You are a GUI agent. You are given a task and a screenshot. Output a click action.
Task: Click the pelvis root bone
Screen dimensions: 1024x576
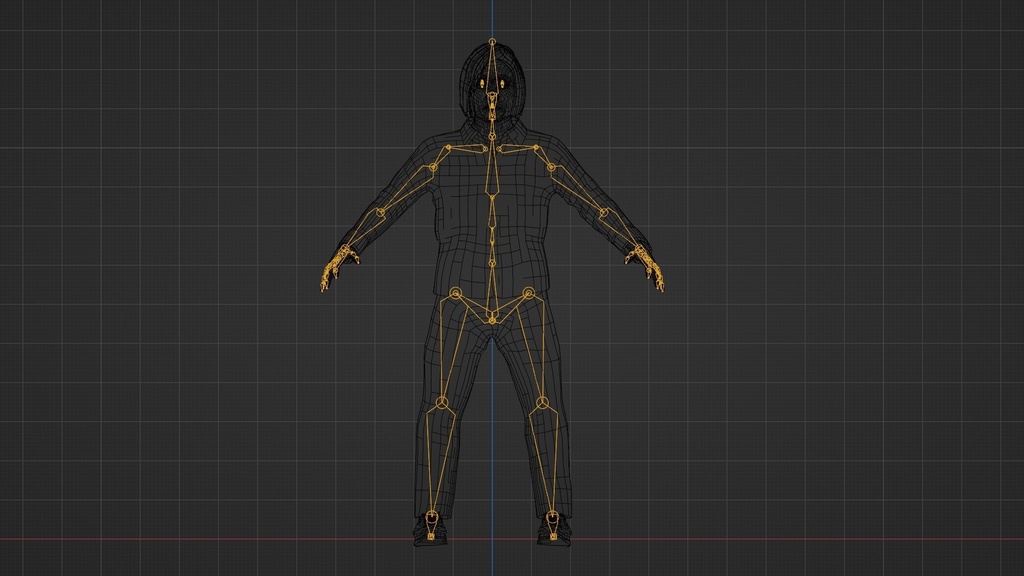[x=491, y=320]
